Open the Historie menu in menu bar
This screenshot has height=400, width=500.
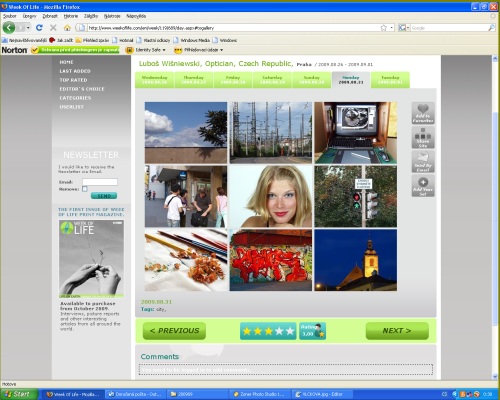[71, 16]
